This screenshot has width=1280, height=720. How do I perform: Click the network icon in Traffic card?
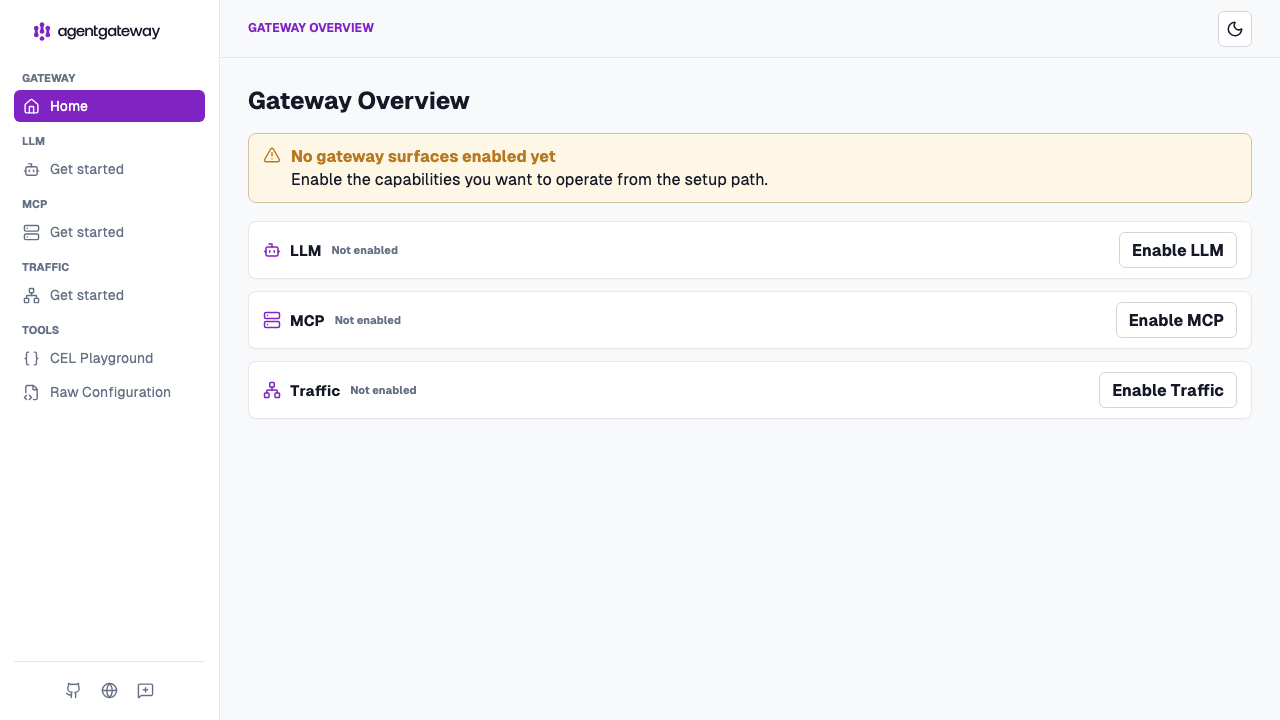[x=272, y=390]
